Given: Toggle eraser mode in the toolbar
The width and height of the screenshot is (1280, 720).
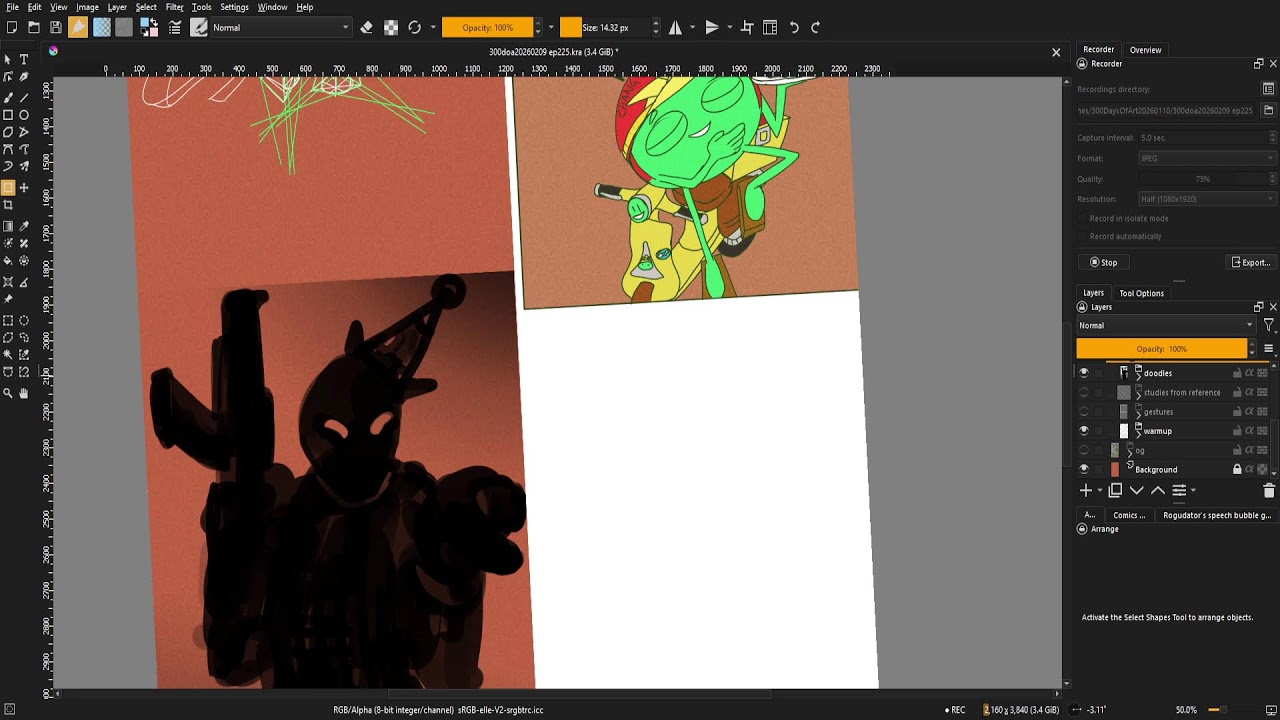Looking at the screenshot, I should (366, 28).
